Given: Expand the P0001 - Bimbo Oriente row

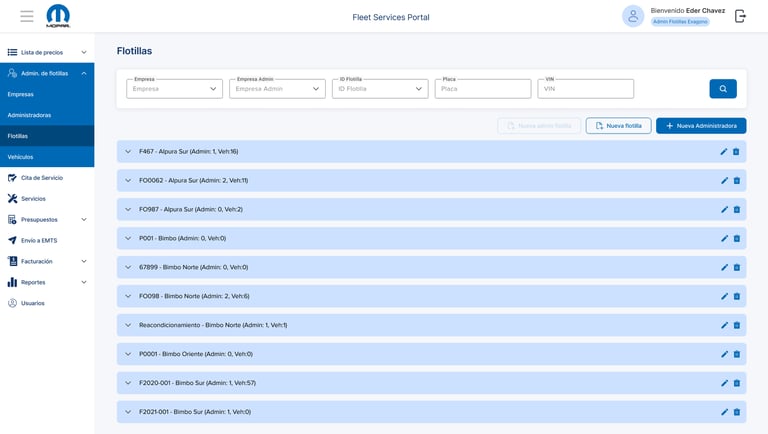Looking at the screenshot, I should click(128, 354).
